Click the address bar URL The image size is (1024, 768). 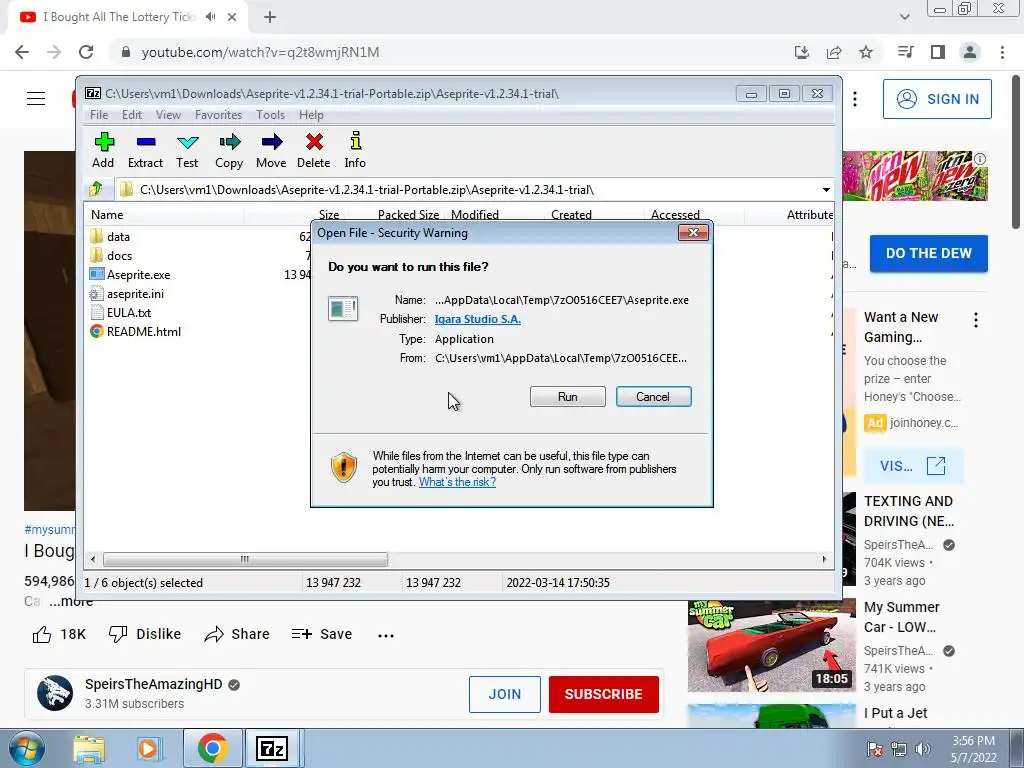[x=260, y=52]
